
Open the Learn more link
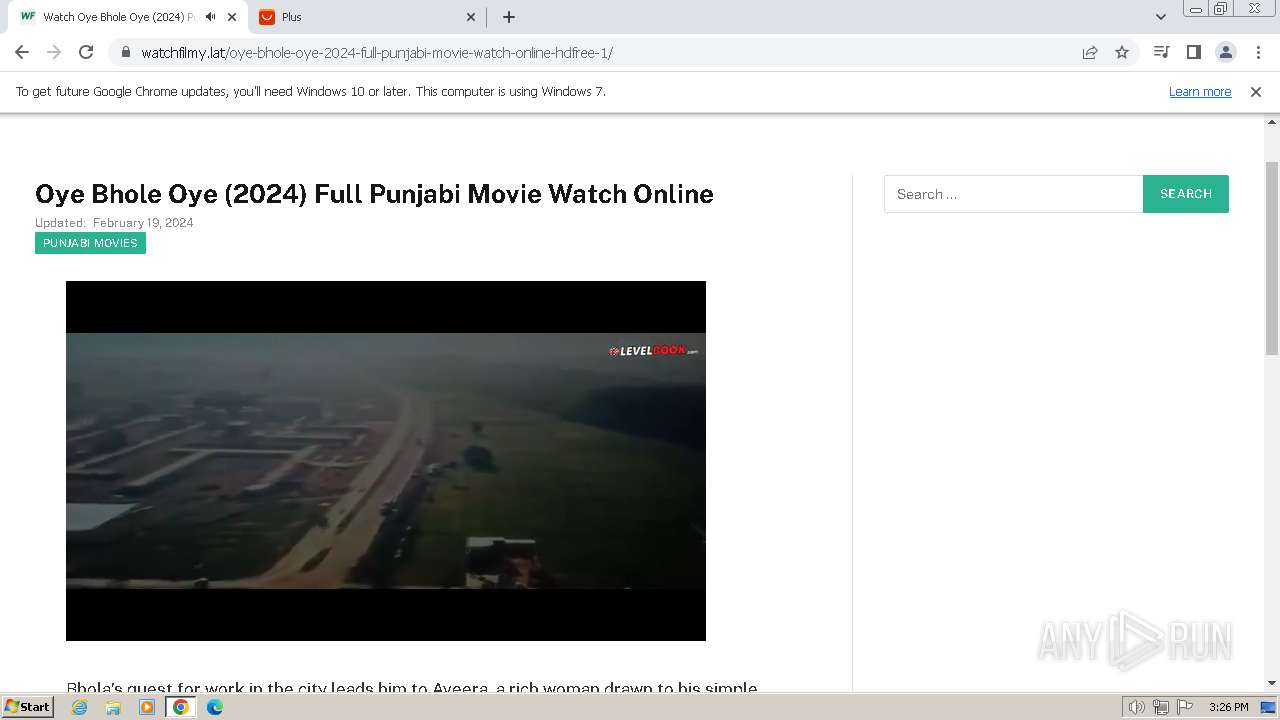[1200, 91]
